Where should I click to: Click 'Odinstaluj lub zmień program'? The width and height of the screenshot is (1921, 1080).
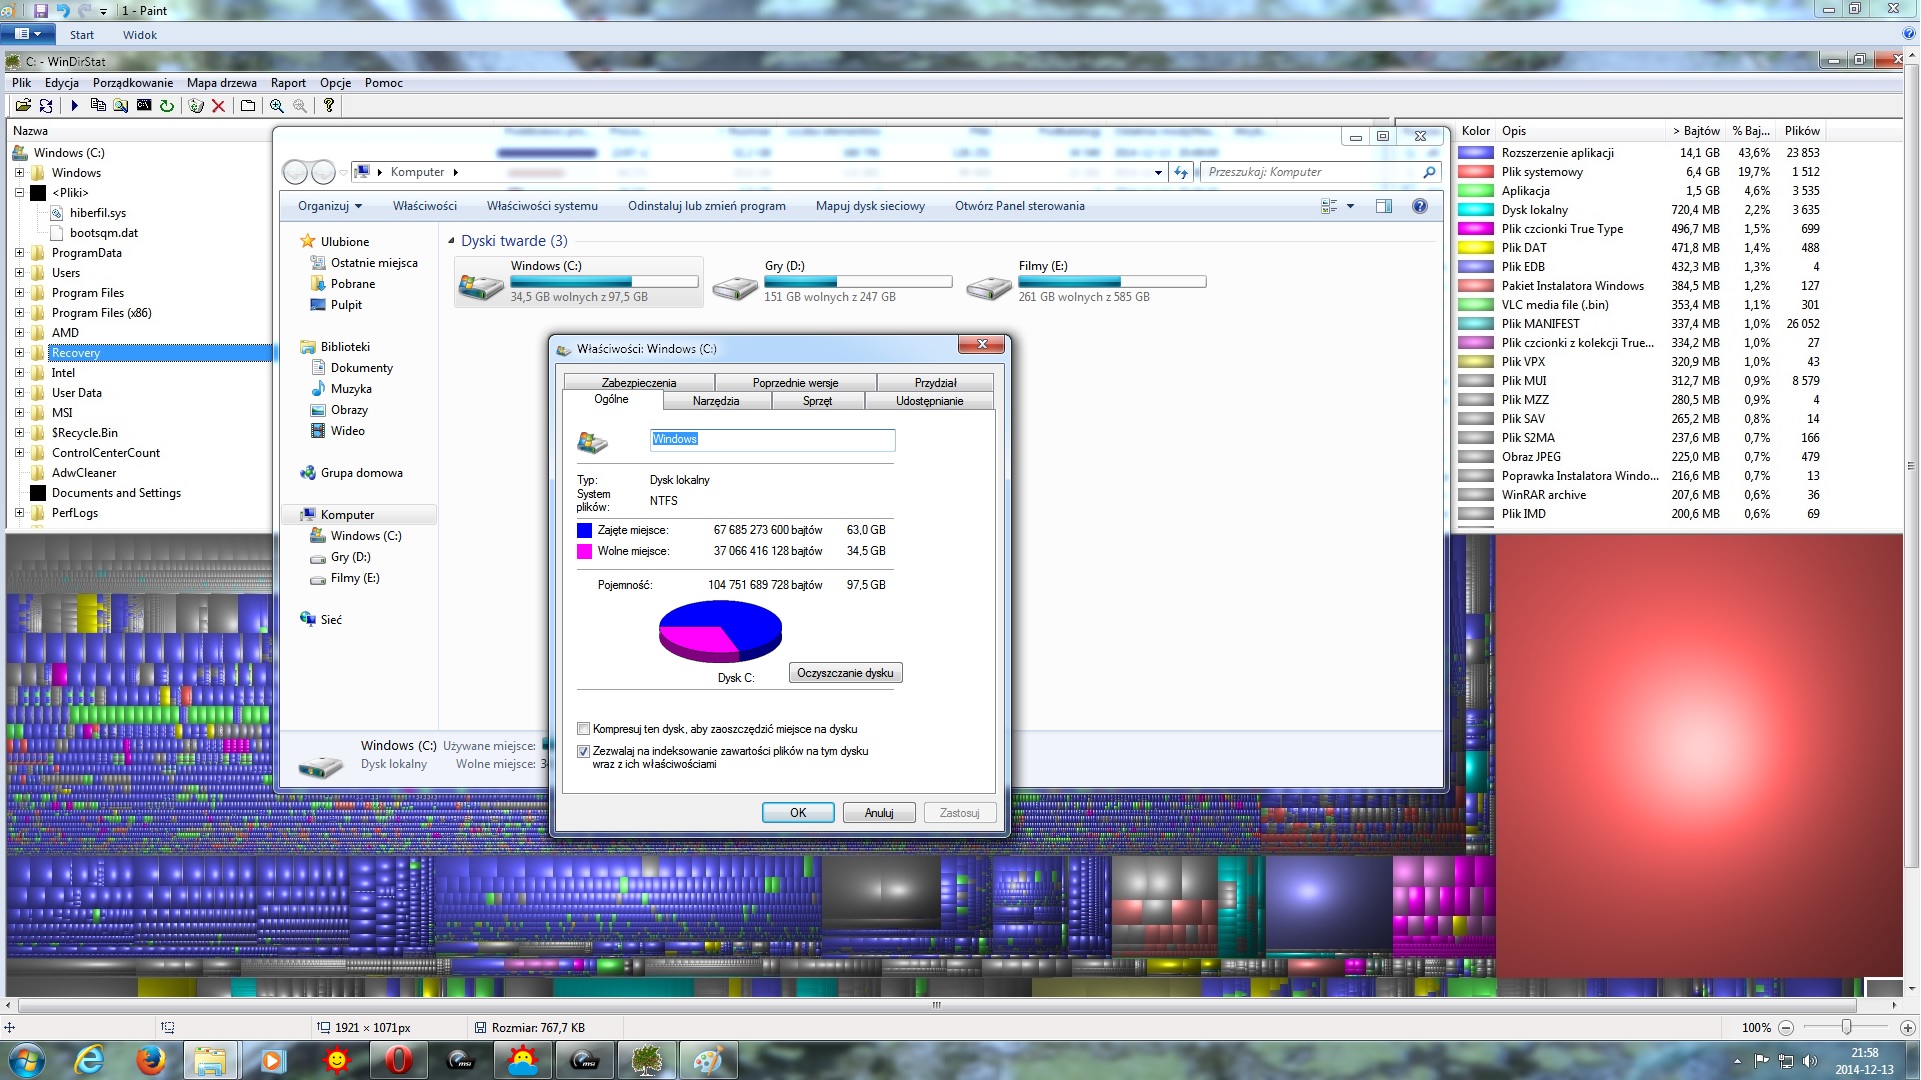[707, 206]
